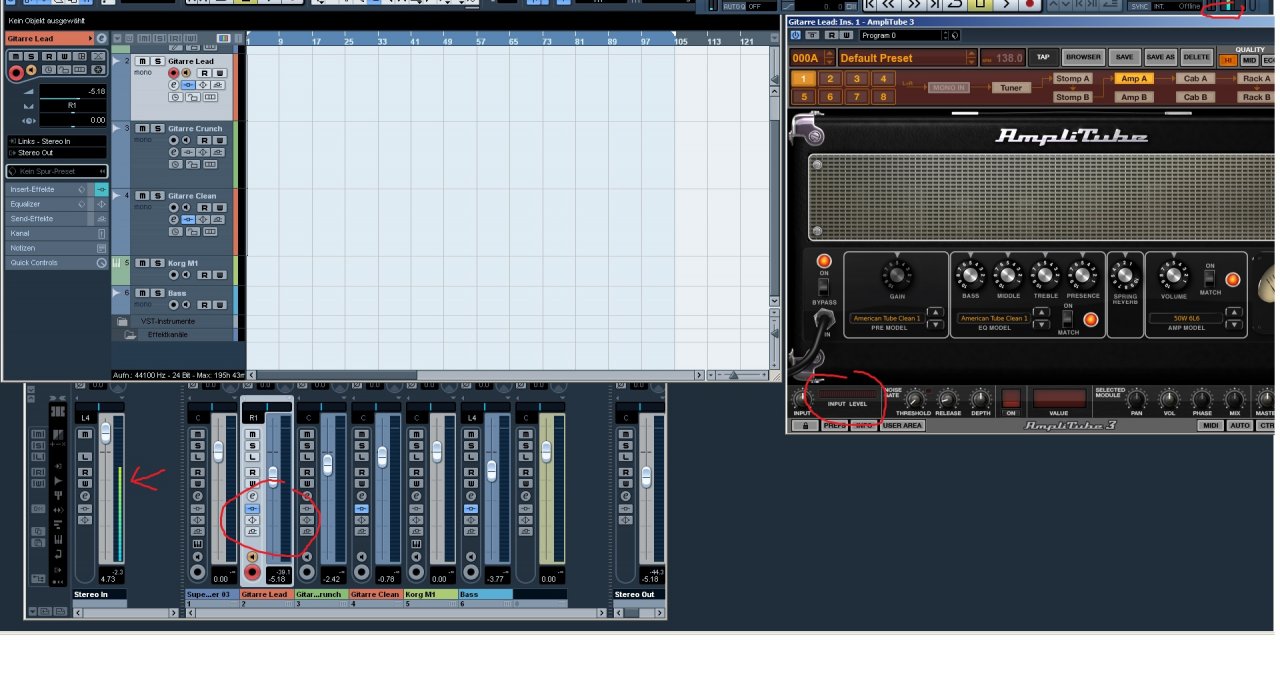Click inspector edit channel 'e' button beside Gitarre Lead
1280x693 pixels.
(102, 38)
